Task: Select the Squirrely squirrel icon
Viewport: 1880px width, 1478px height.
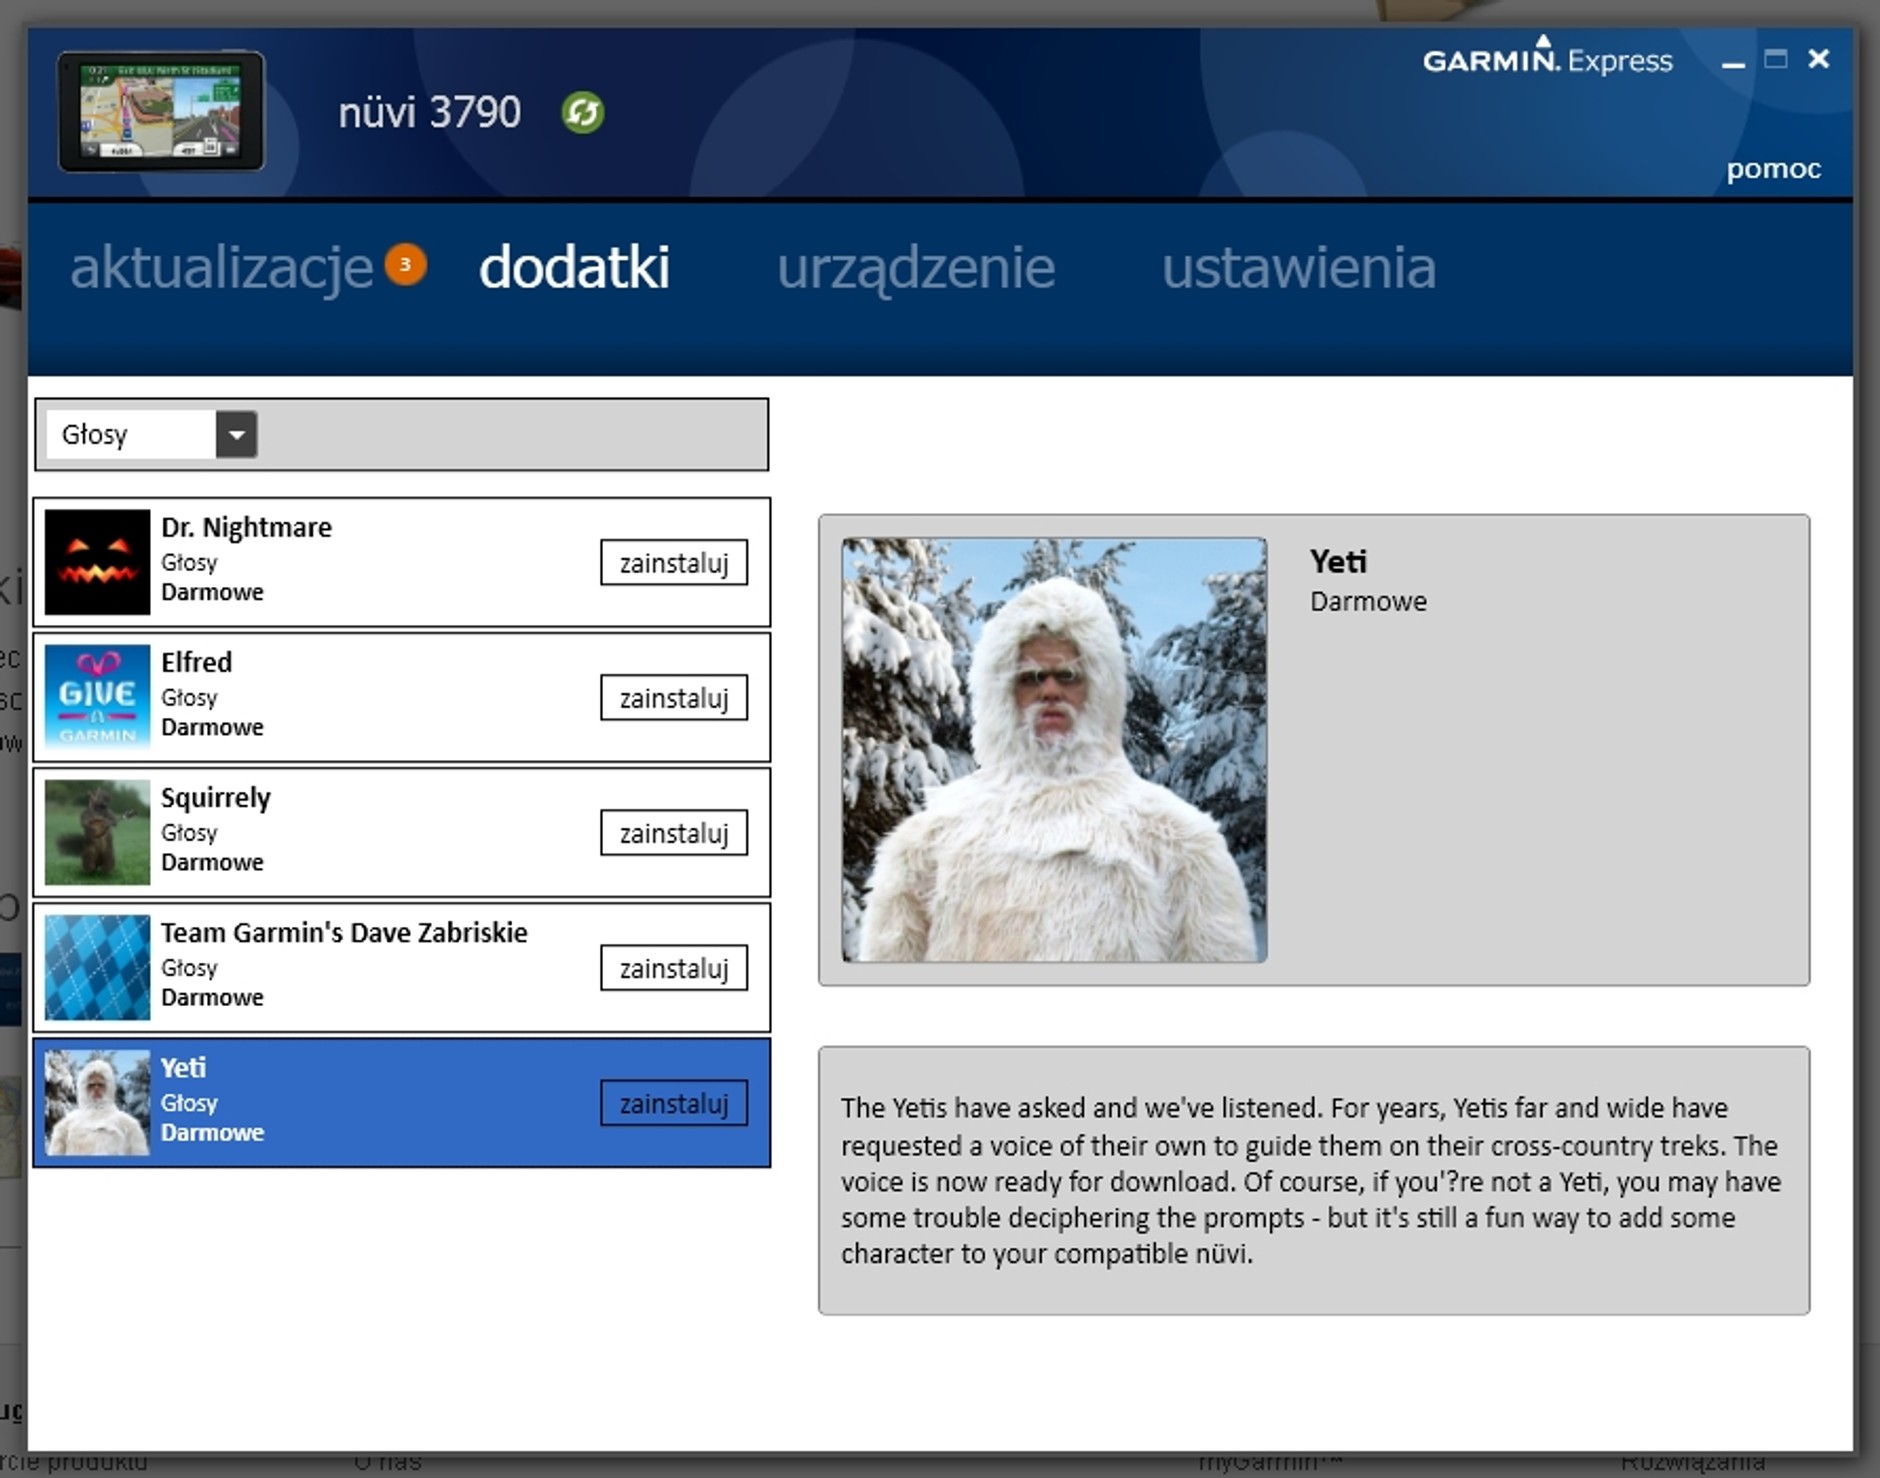Action: click(97, 832)
